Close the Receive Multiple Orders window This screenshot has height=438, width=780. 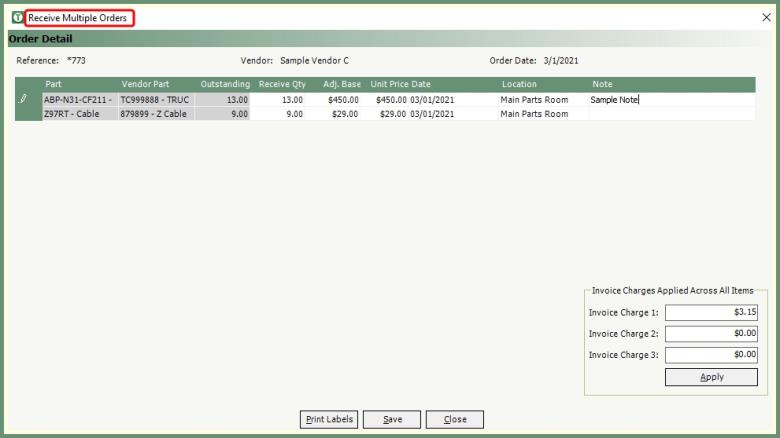click(x=766, y=18)
